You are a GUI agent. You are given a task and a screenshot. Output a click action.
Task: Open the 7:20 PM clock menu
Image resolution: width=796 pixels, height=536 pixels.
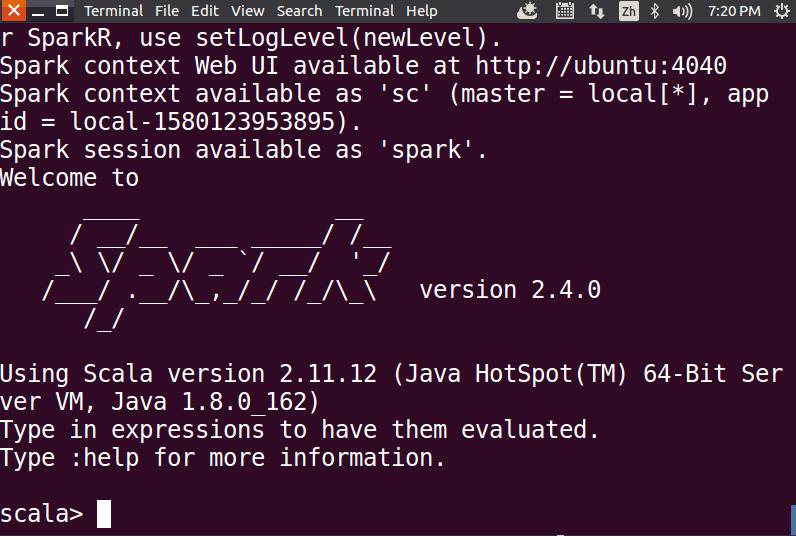[x=734, y=11]
